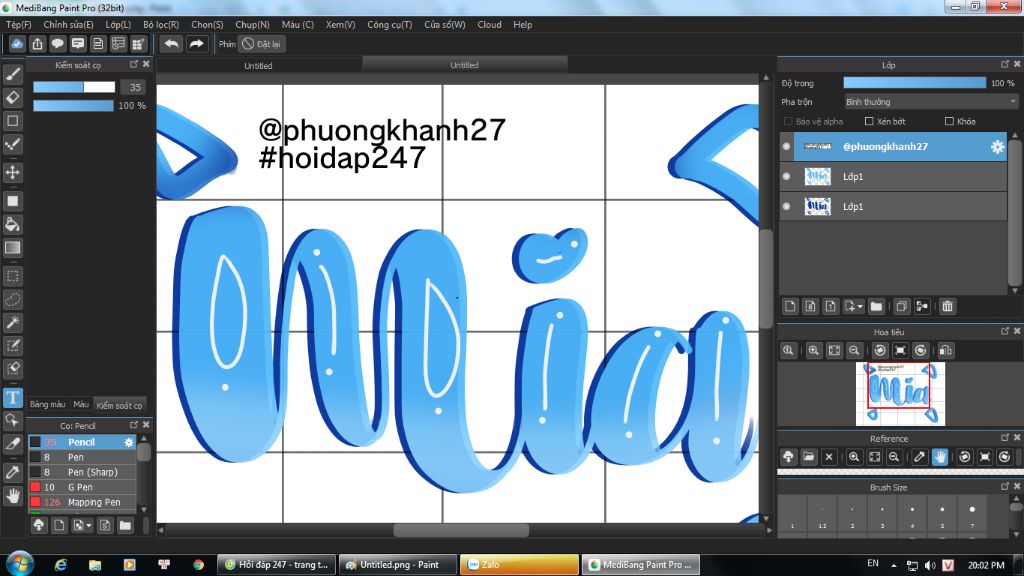Image resolution: width=1024 pixels, height=576 pixels.
Task: Select the Text tool
Action: click(x=12, y=397)
